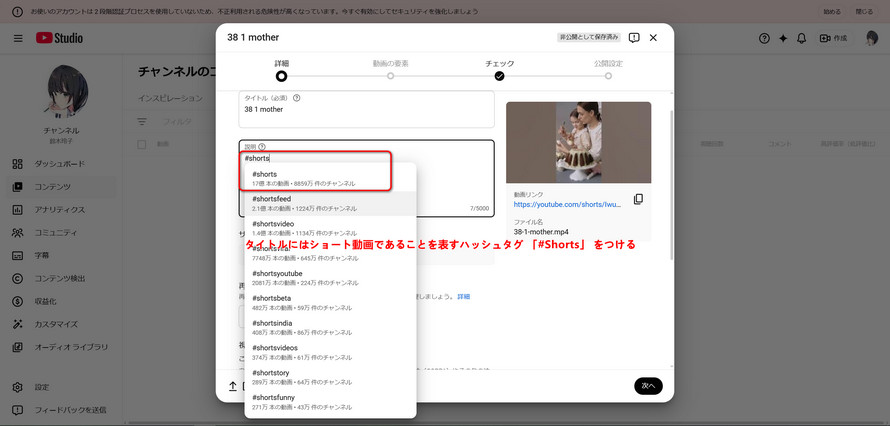890x426 pixels.
Task: Open コンテンツ検出 in the sidebar
Action: [60, 279]
